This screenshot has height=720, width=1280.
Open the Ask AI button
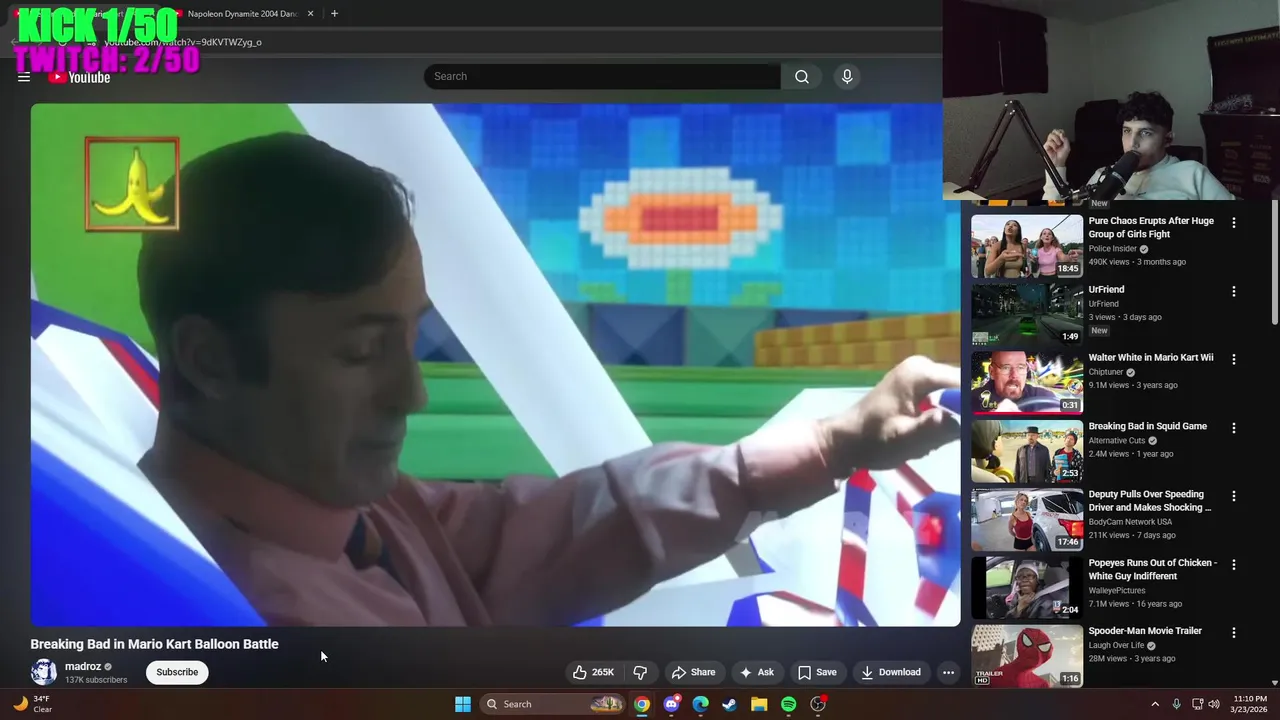tap(756, 672)
